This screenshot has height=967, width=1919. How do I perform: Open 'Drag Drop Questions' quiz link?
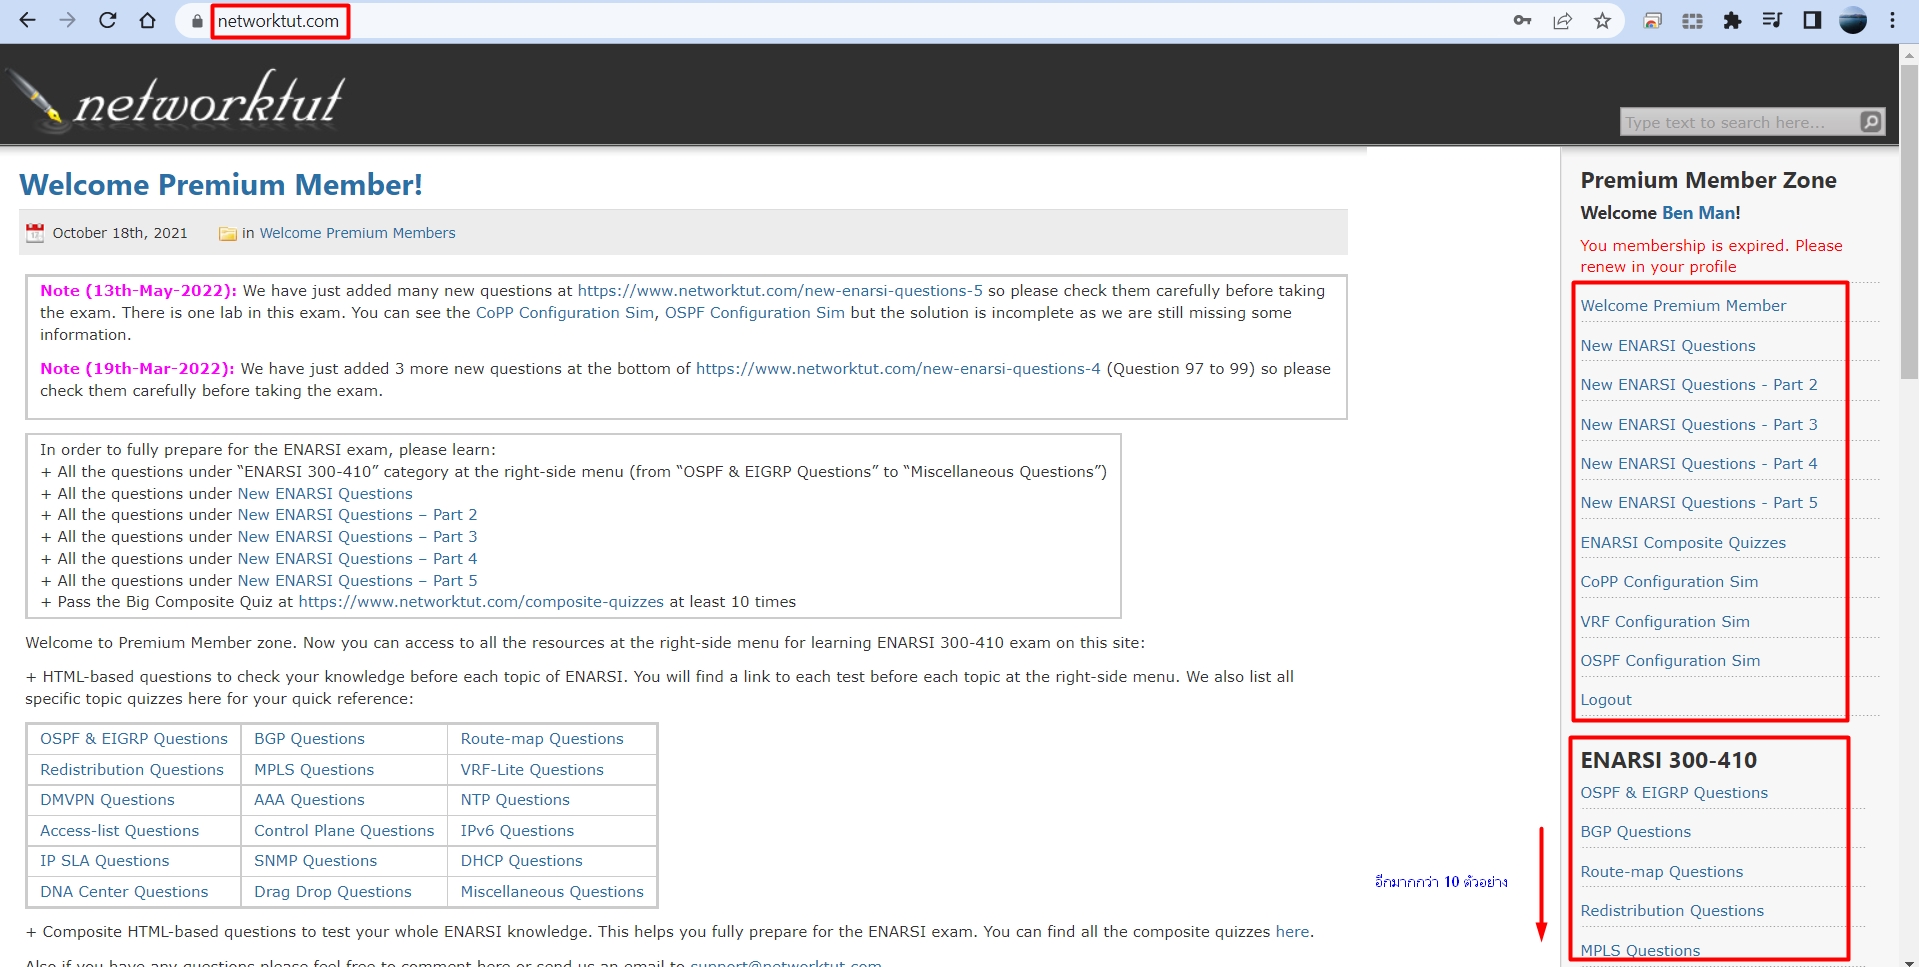coord(333,892)
